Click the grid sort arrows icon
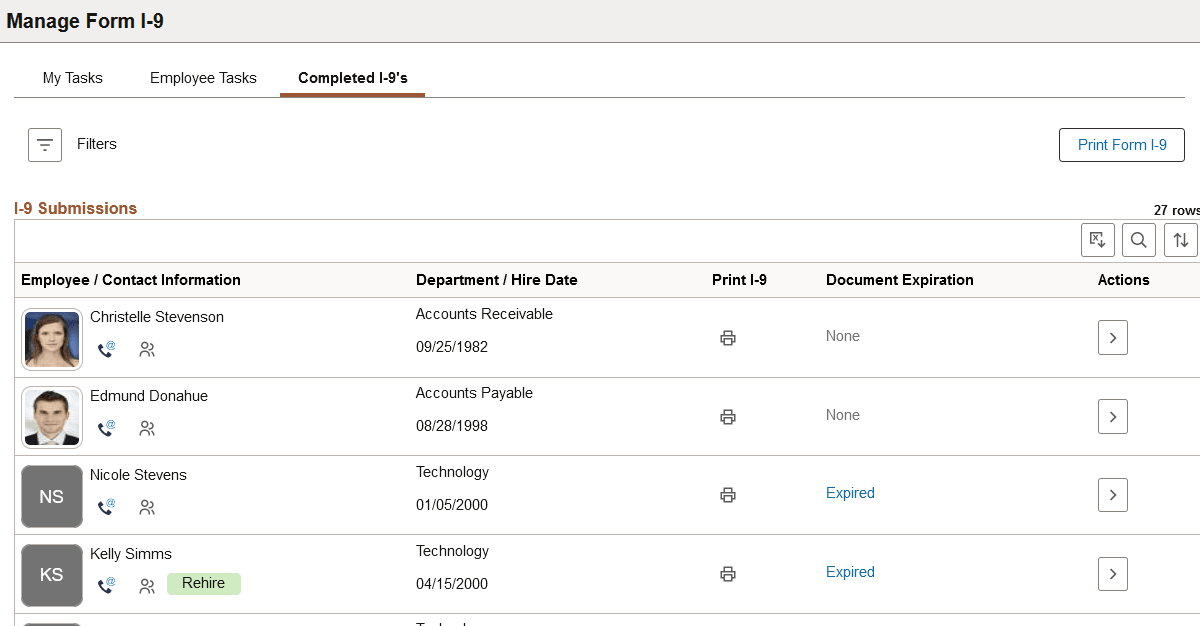This screenshot has width=1200, height=626. (1181, 240)
